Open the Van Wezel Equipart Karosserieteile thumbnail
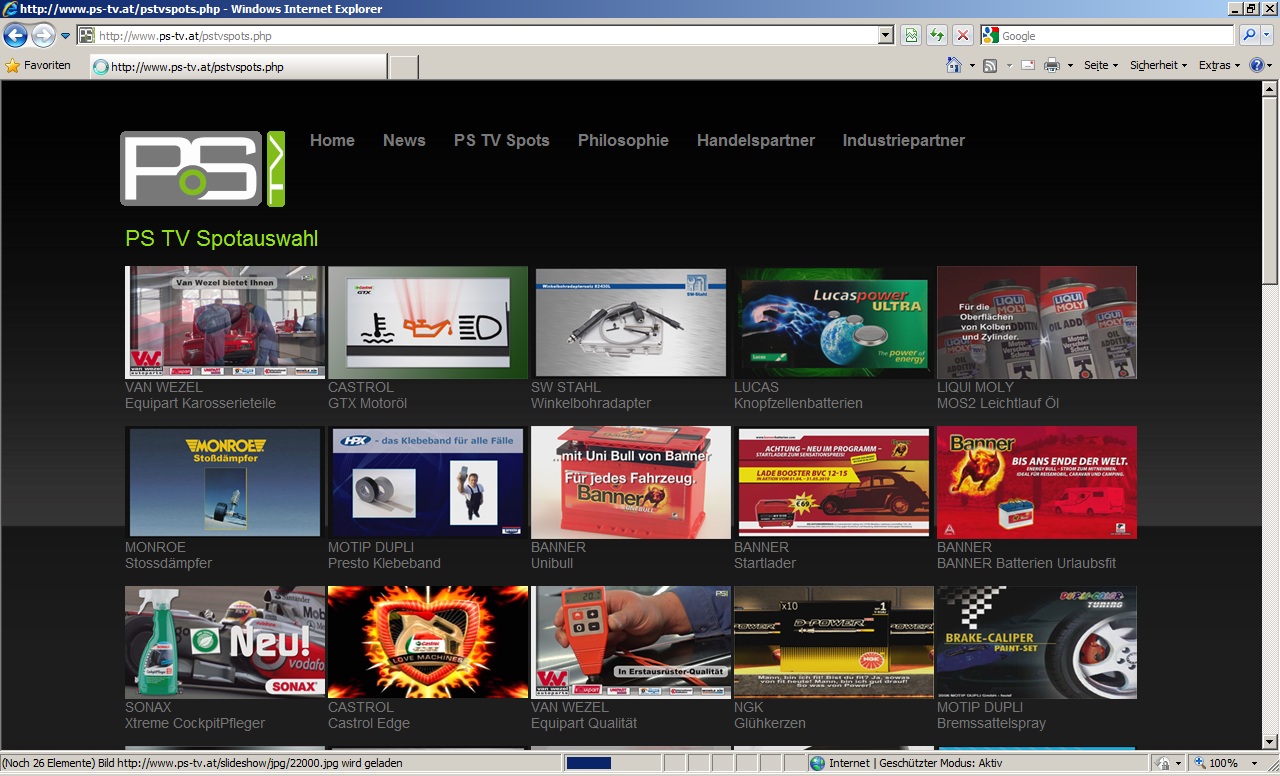The image size is (1280, 776). tap(225, 322)
